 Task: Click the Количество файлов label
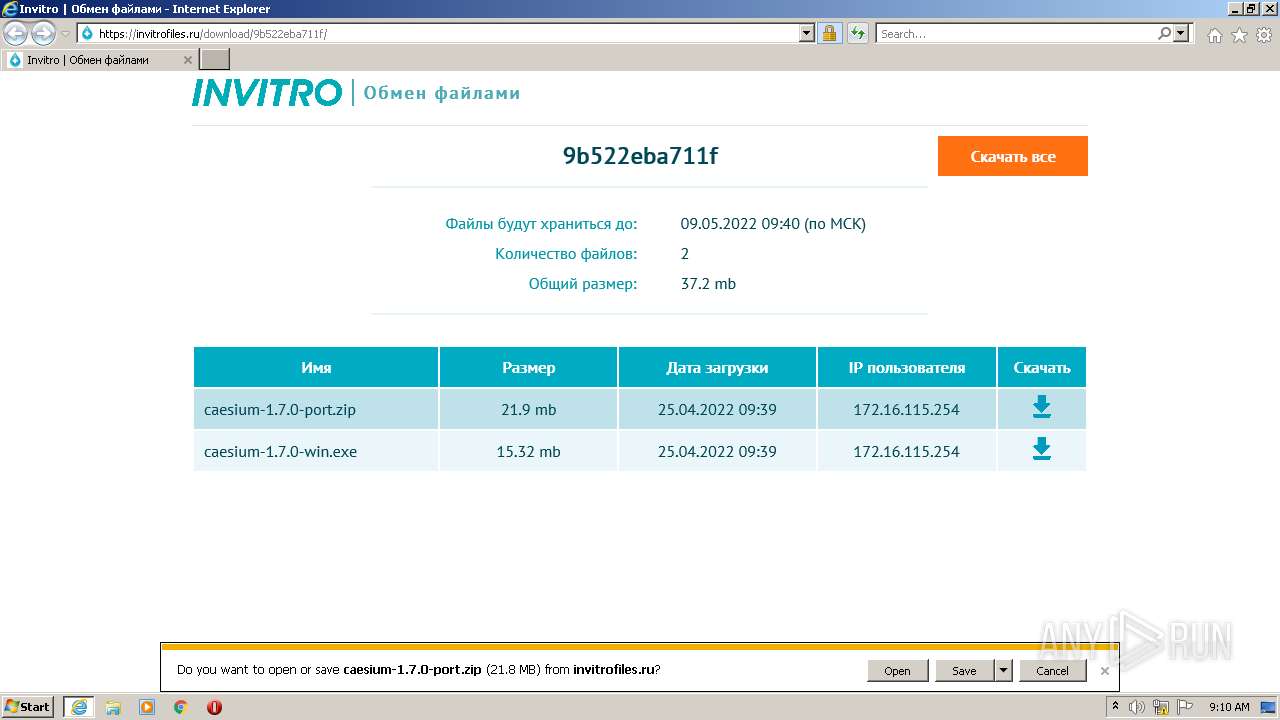tap(566, 254)
